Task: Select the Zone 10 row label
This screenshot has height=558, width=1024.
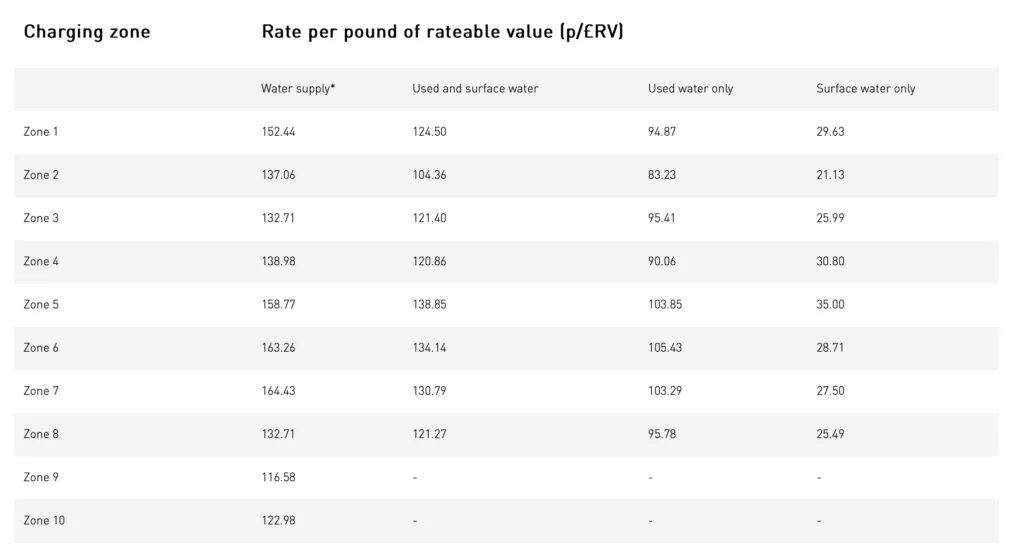Action: (x=44, y=519)
